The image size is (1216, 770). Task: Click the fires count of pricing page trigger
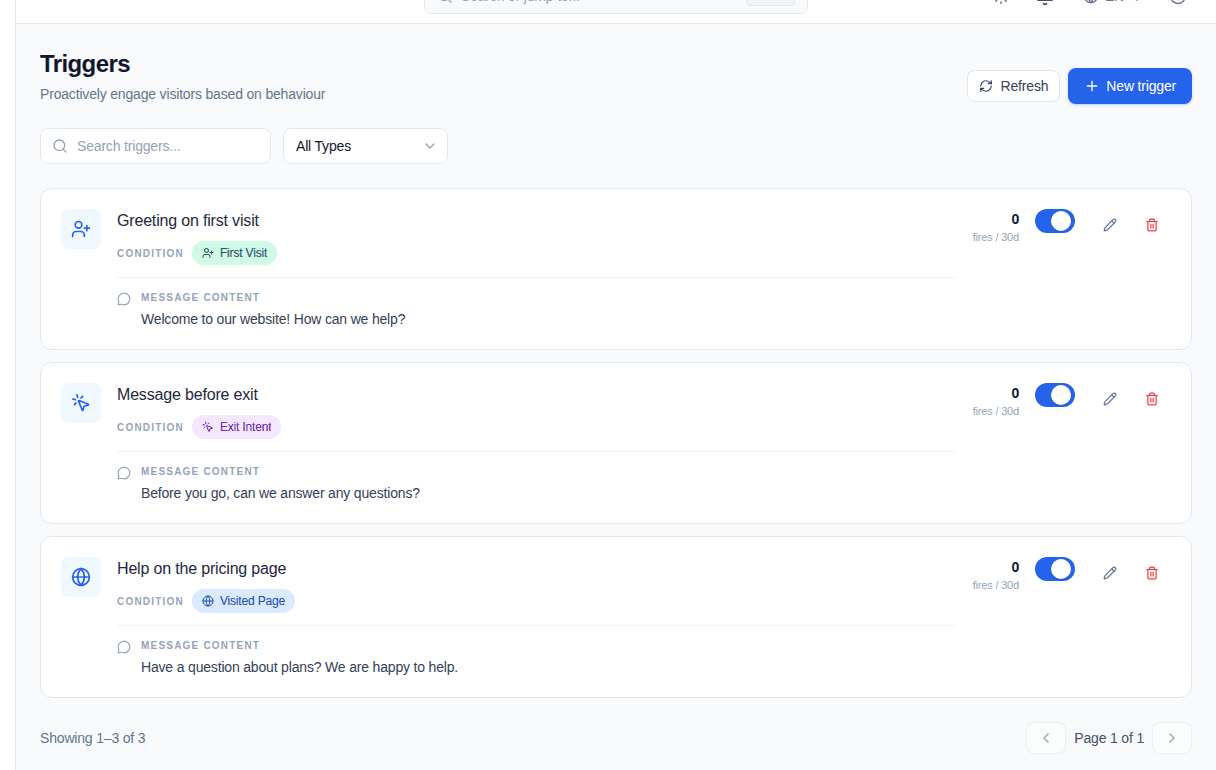click(x=1015, y=567)
